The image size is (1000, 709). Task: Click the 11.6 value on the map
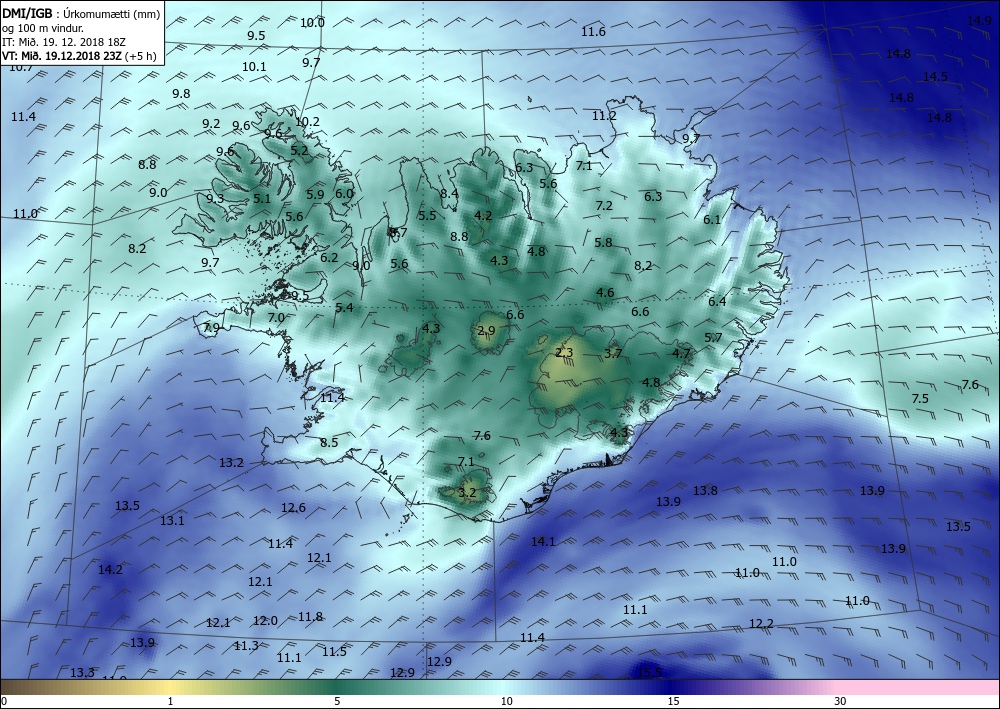(x=593, y=31)
